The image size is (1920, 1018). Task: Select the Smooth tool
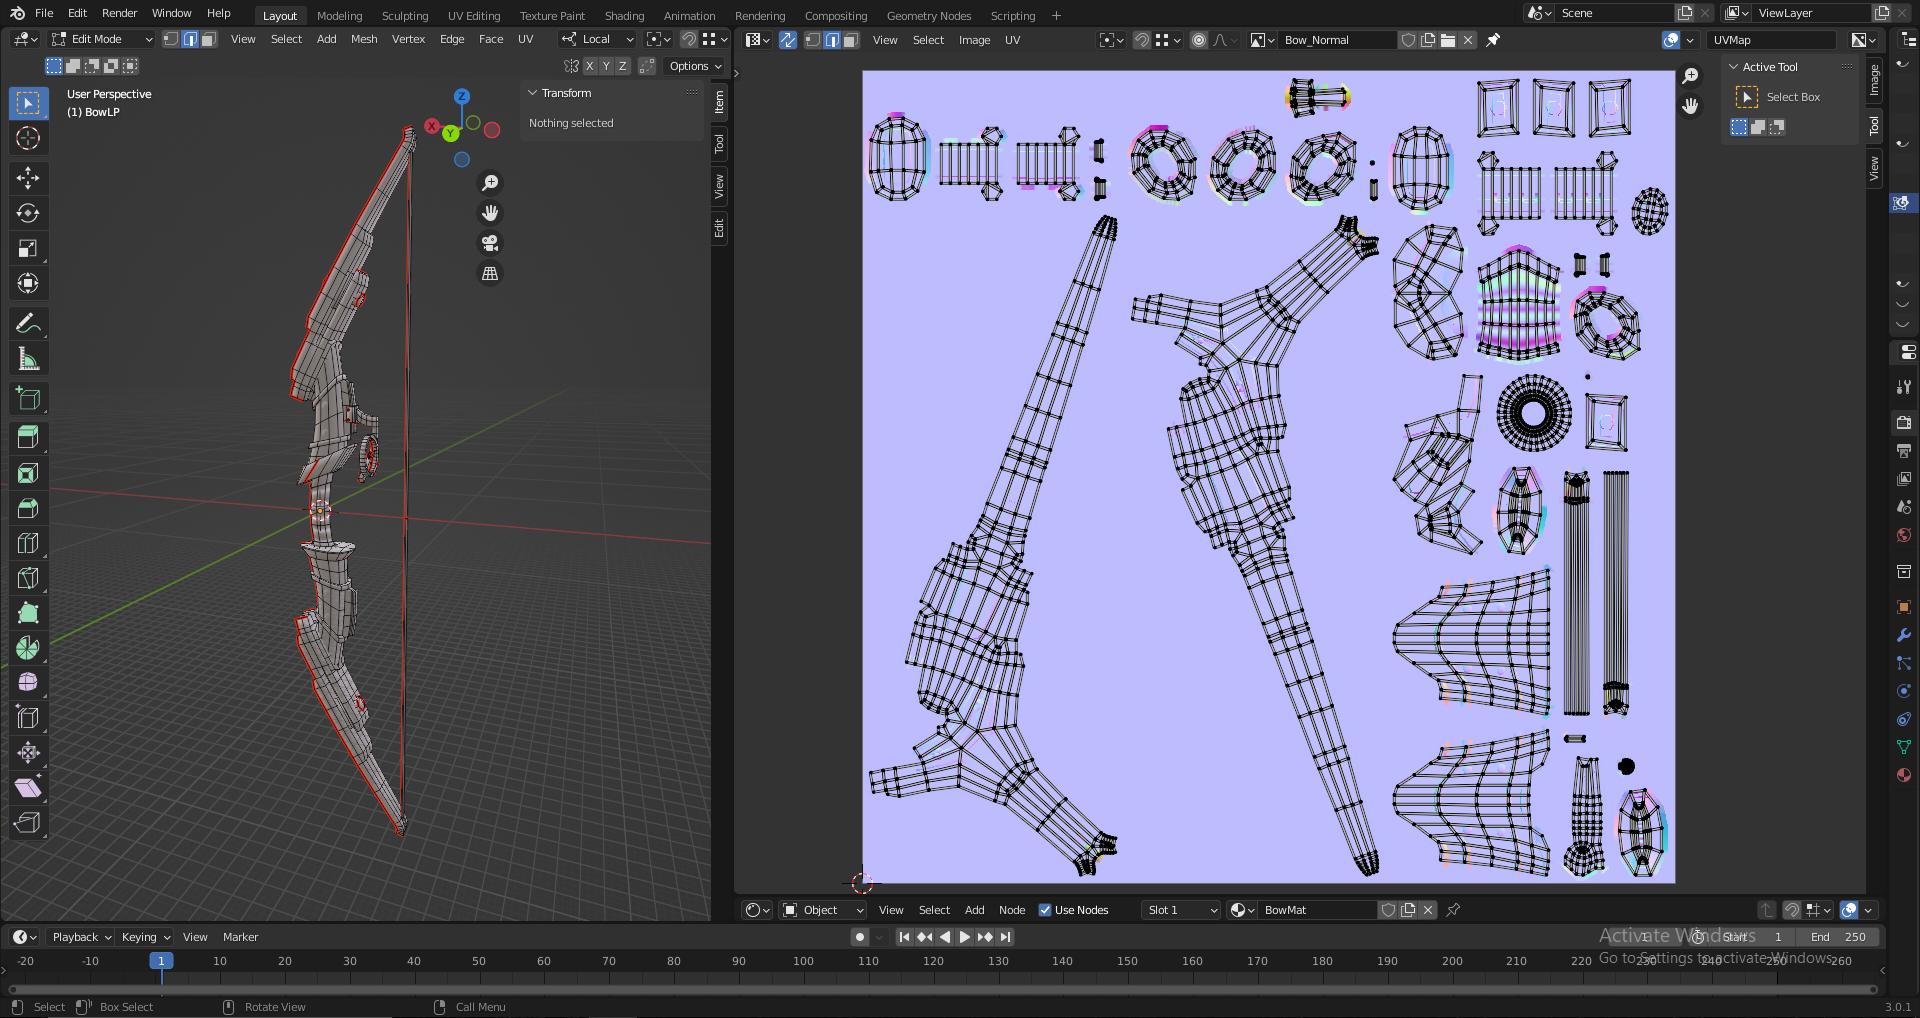(28, 683)
